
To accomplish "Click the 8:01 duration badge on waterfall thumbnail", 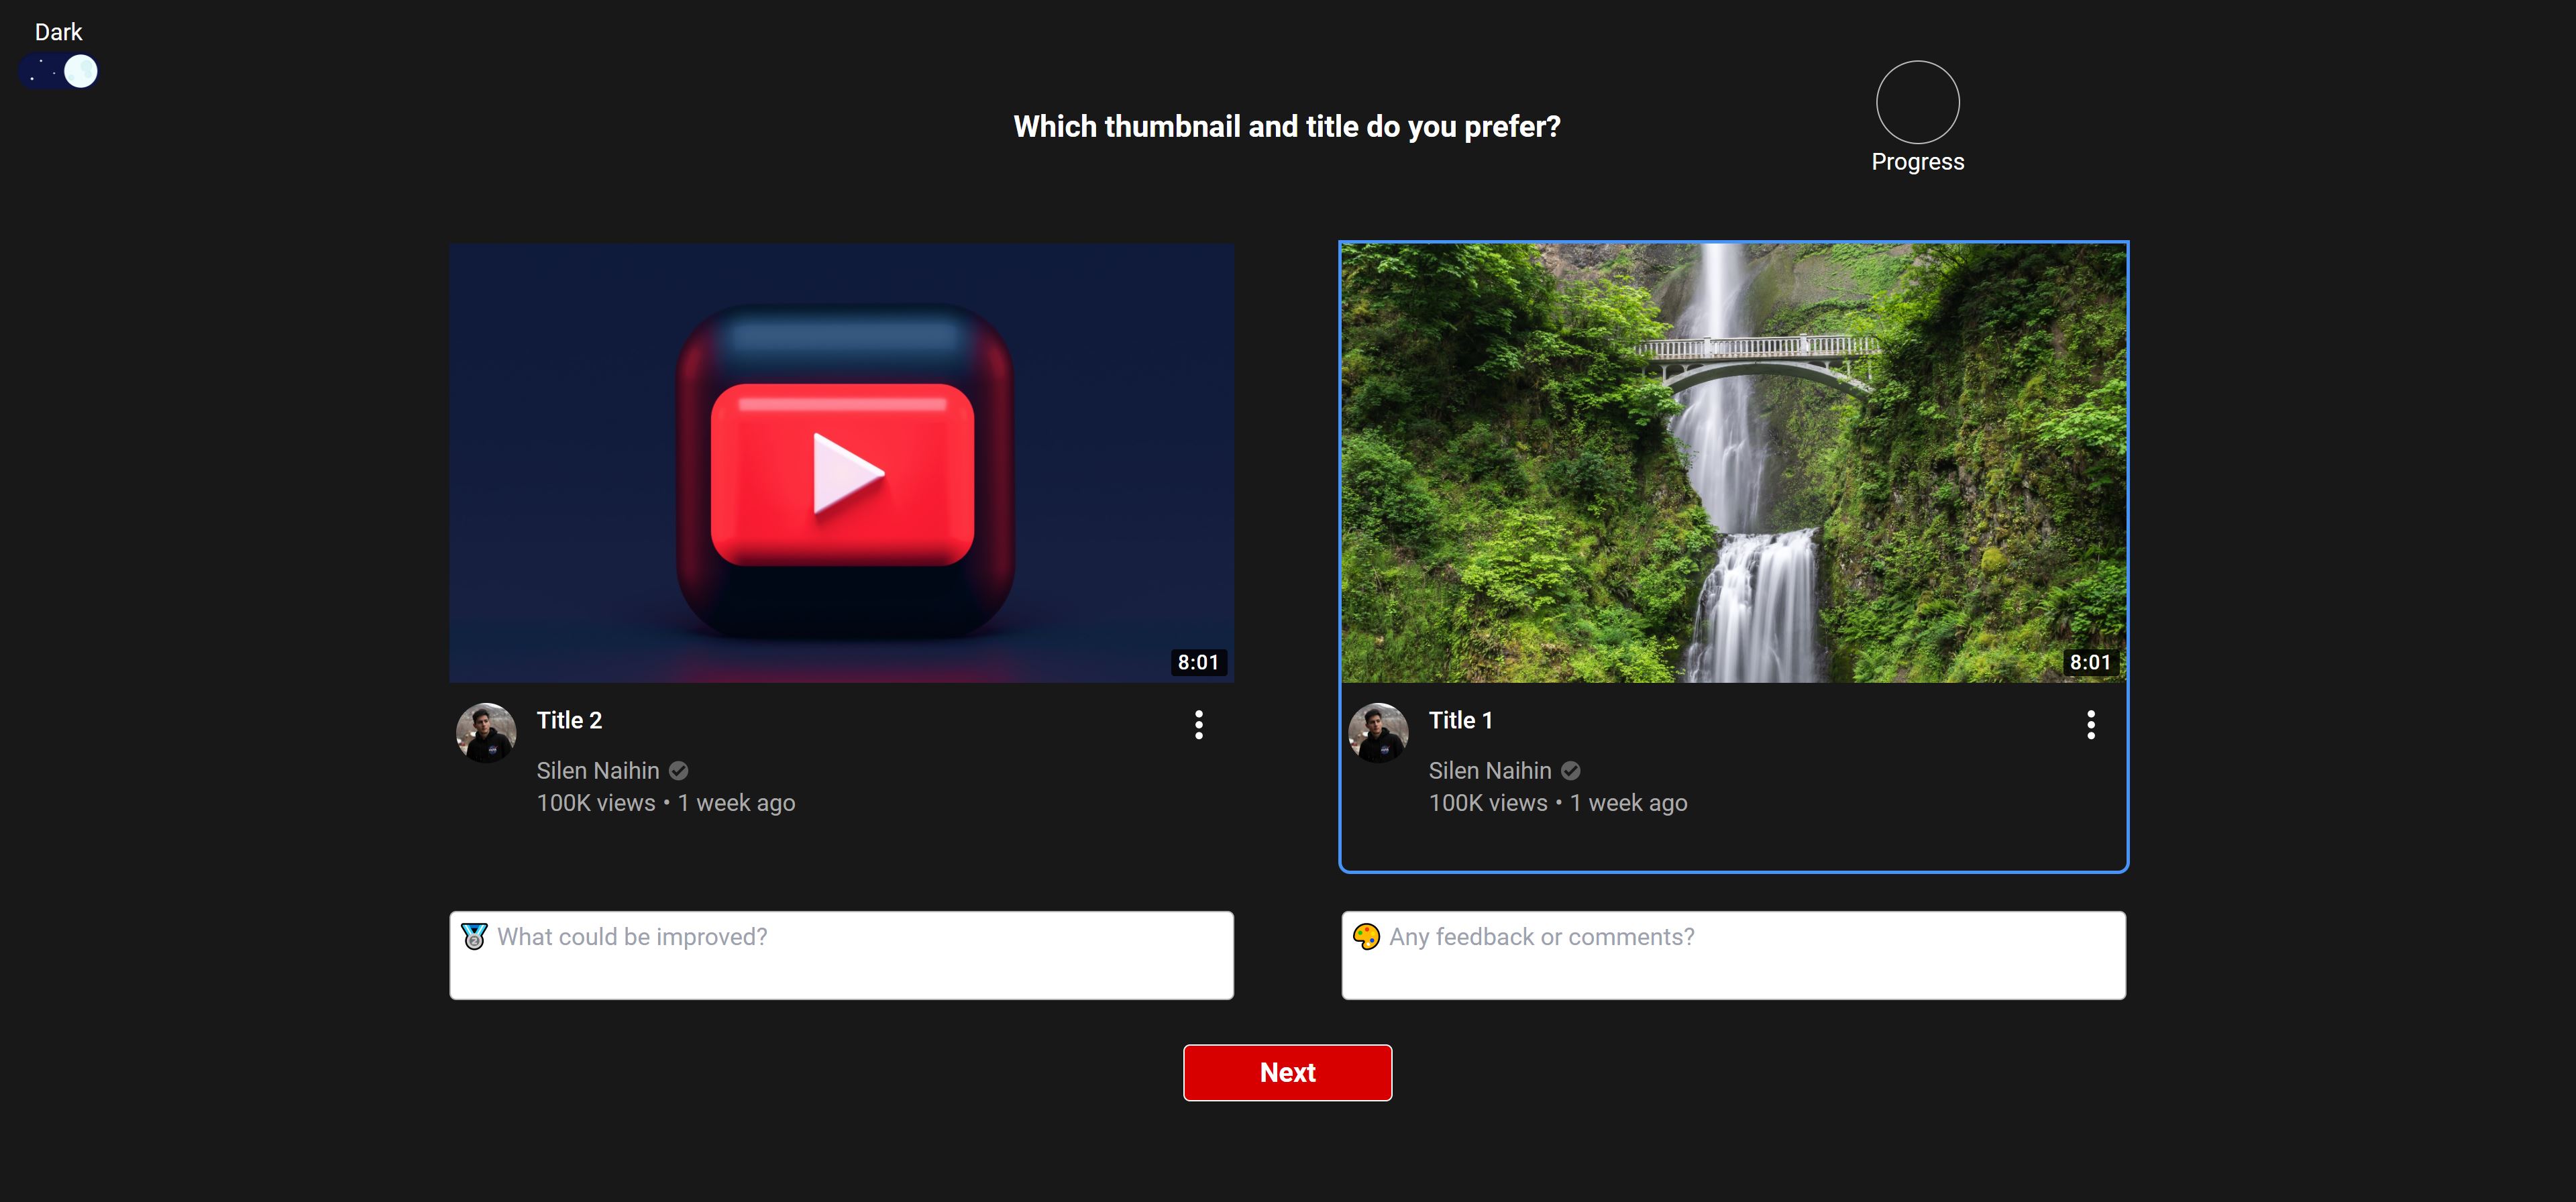I will pyautogui.click(x=2090, y=663).
